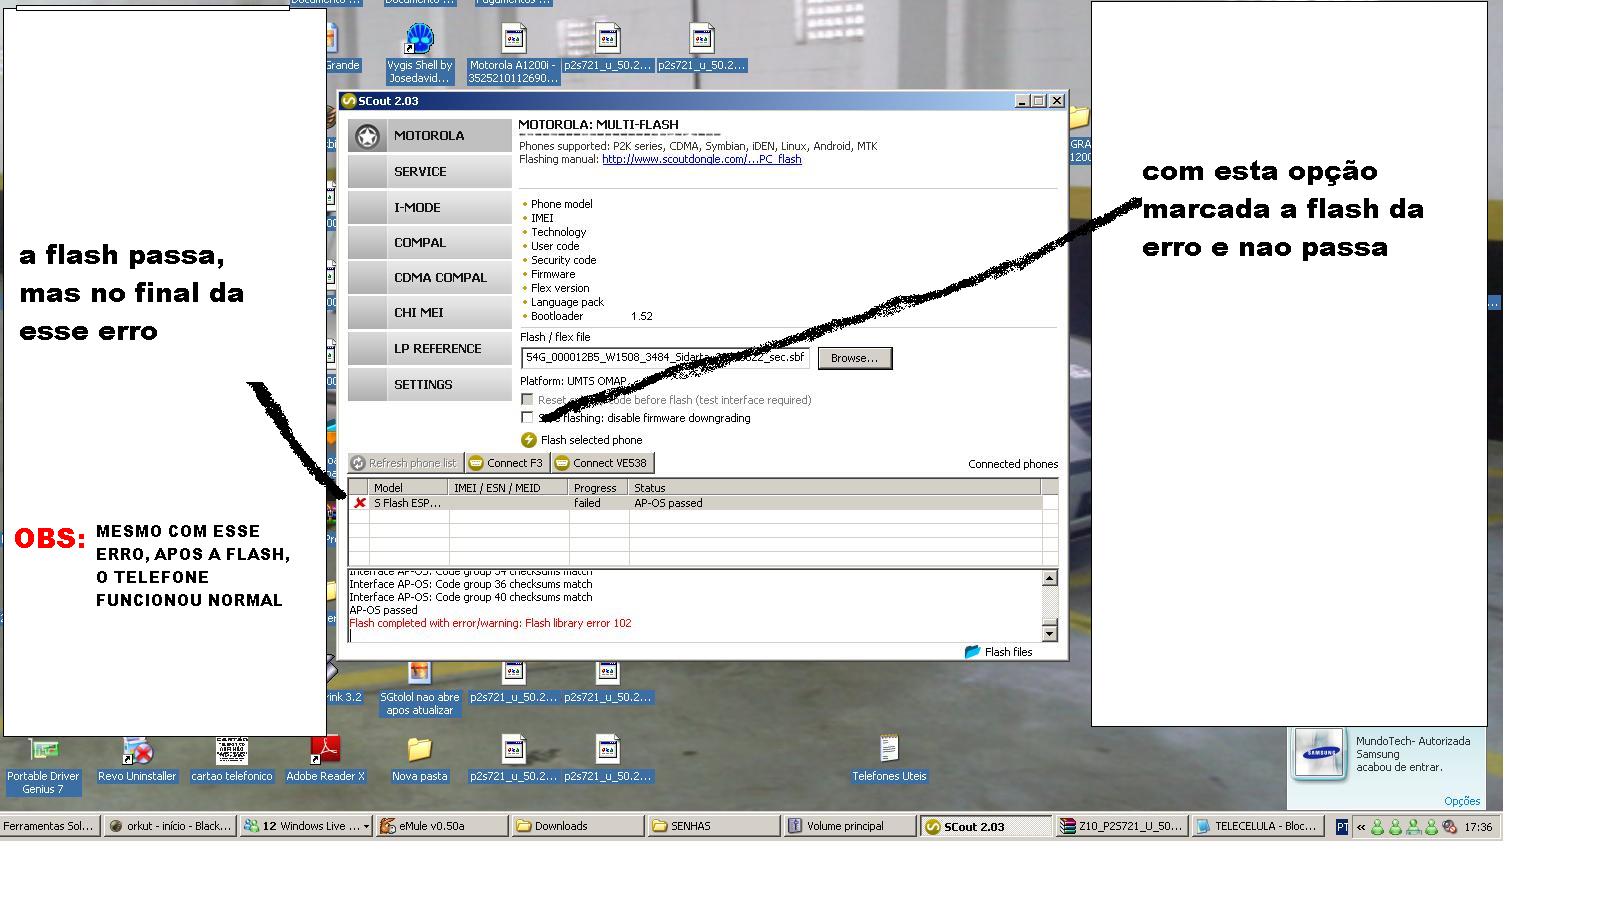Click the red Flash library error 102 log line
Image resolution: width=1600 pixels, height=900 pixels.
tap(490, 623)
